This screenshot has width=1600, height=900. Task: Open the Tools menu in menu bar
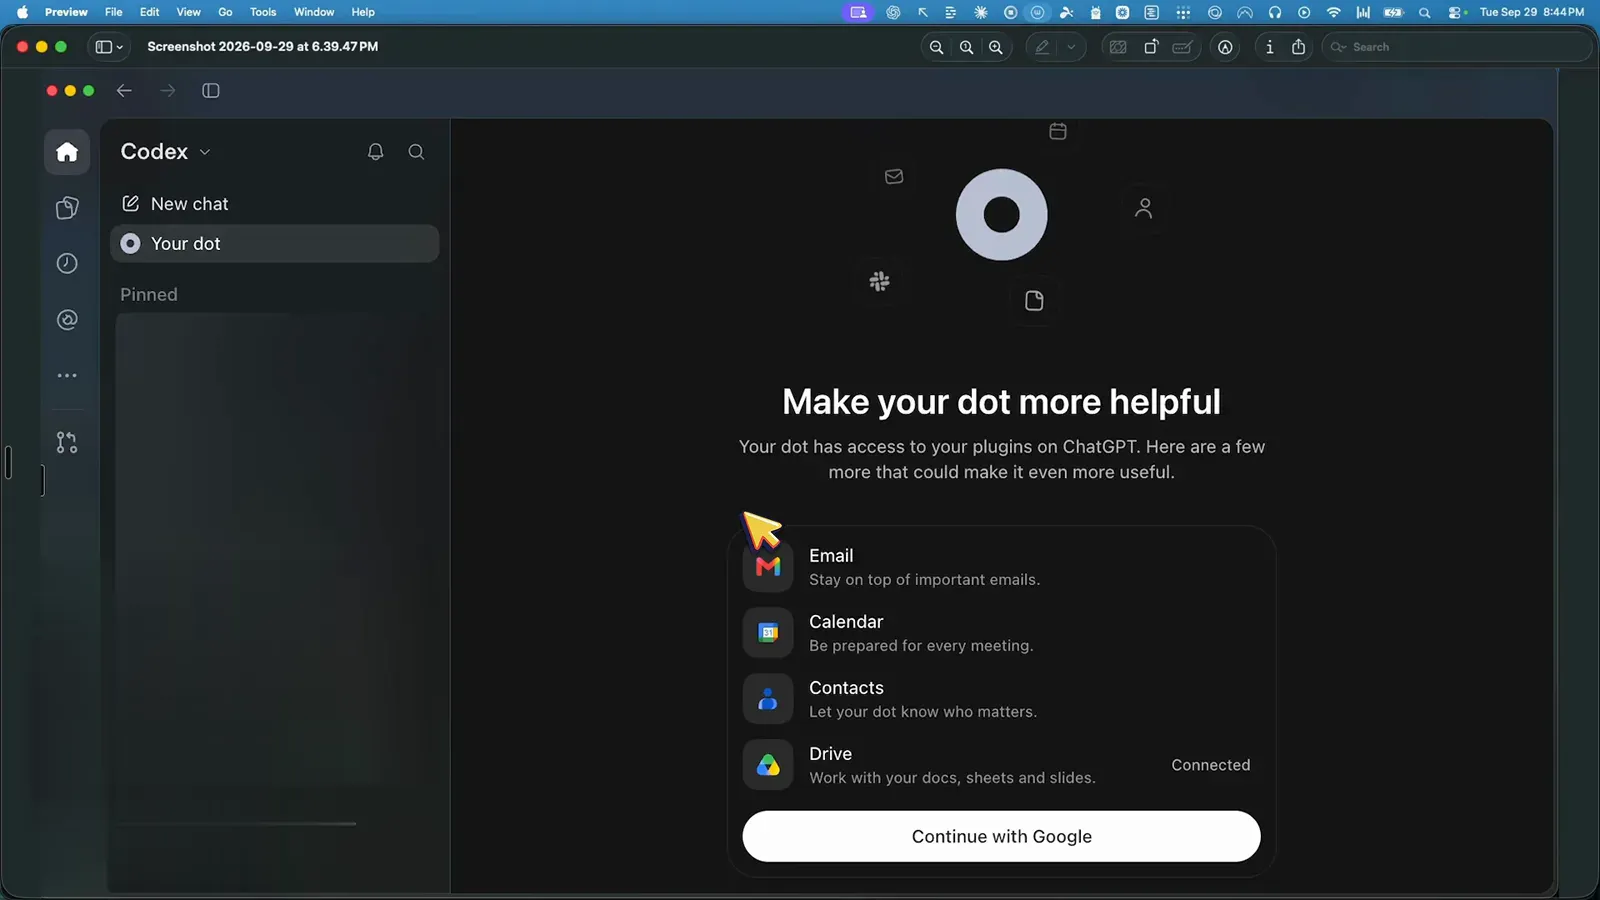263,12
